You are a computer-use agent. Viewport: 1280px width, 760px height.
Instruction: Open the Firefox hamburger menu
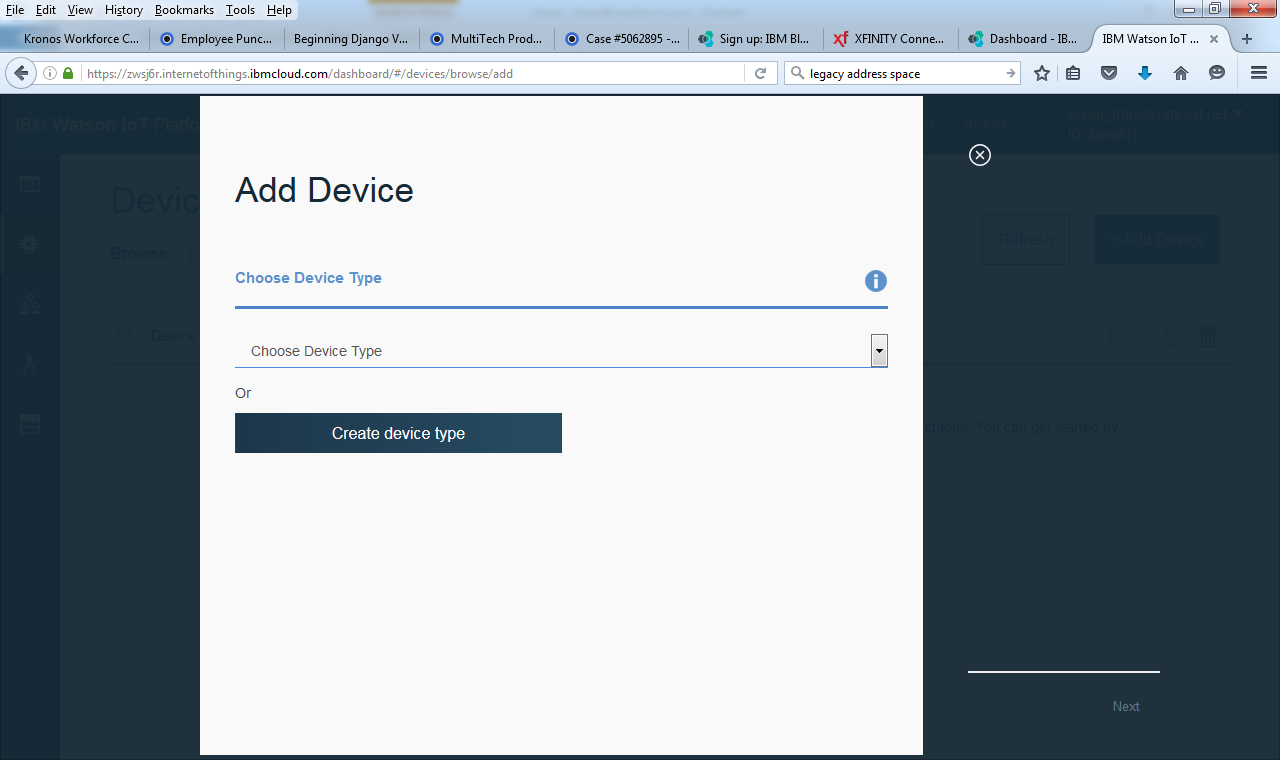coord(1259,73)
